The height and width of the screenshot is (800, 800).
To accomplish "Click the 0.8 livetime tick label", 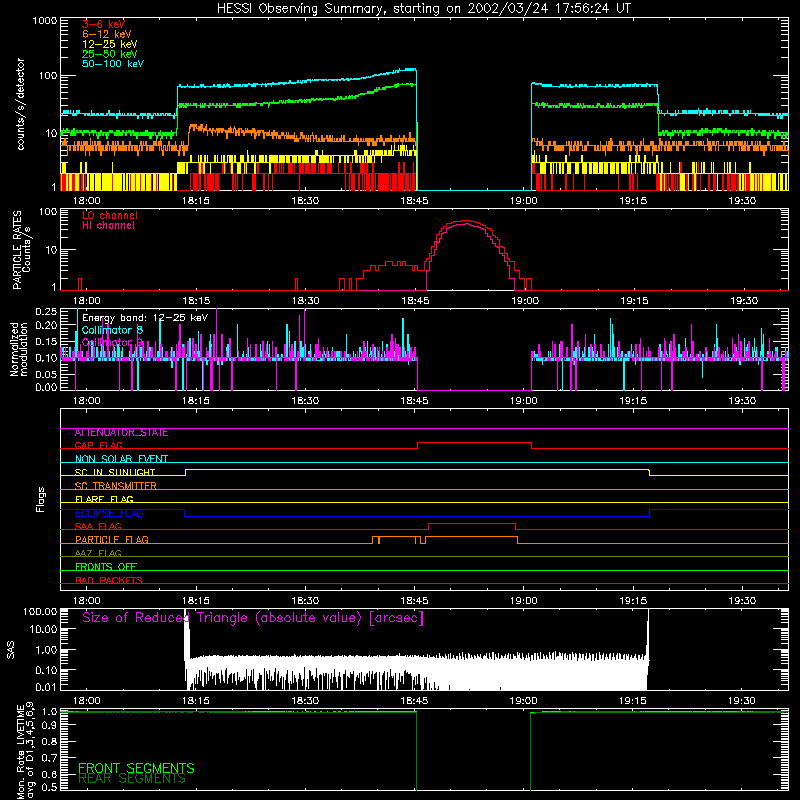I will coord(49,741).
